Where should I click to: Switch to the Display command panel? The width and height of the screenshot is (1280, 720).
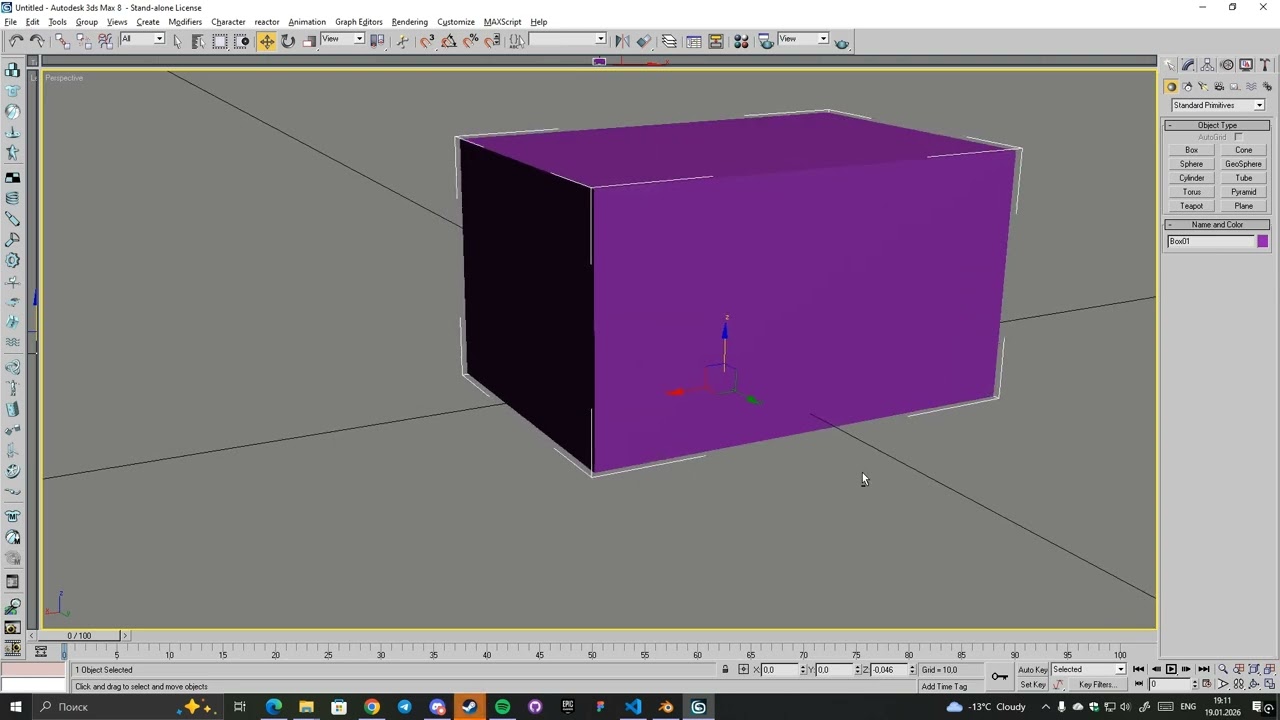pos(1246,65)
